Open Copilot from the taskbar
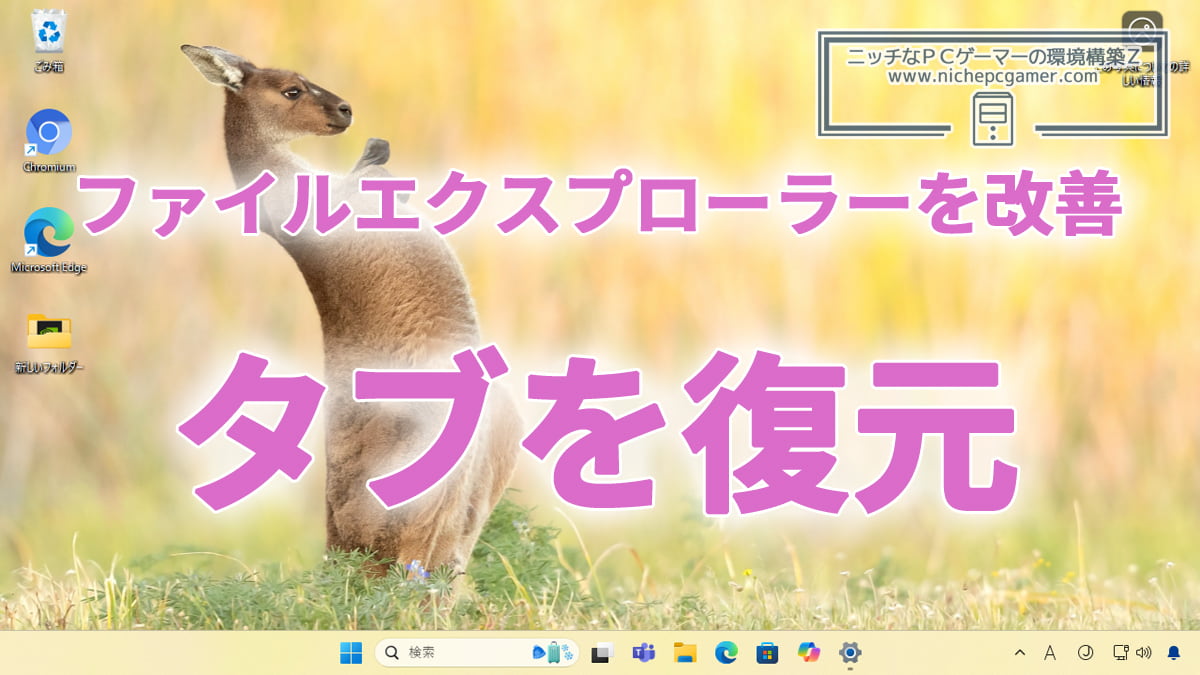The image size is (1200, 675). point(808,653)
